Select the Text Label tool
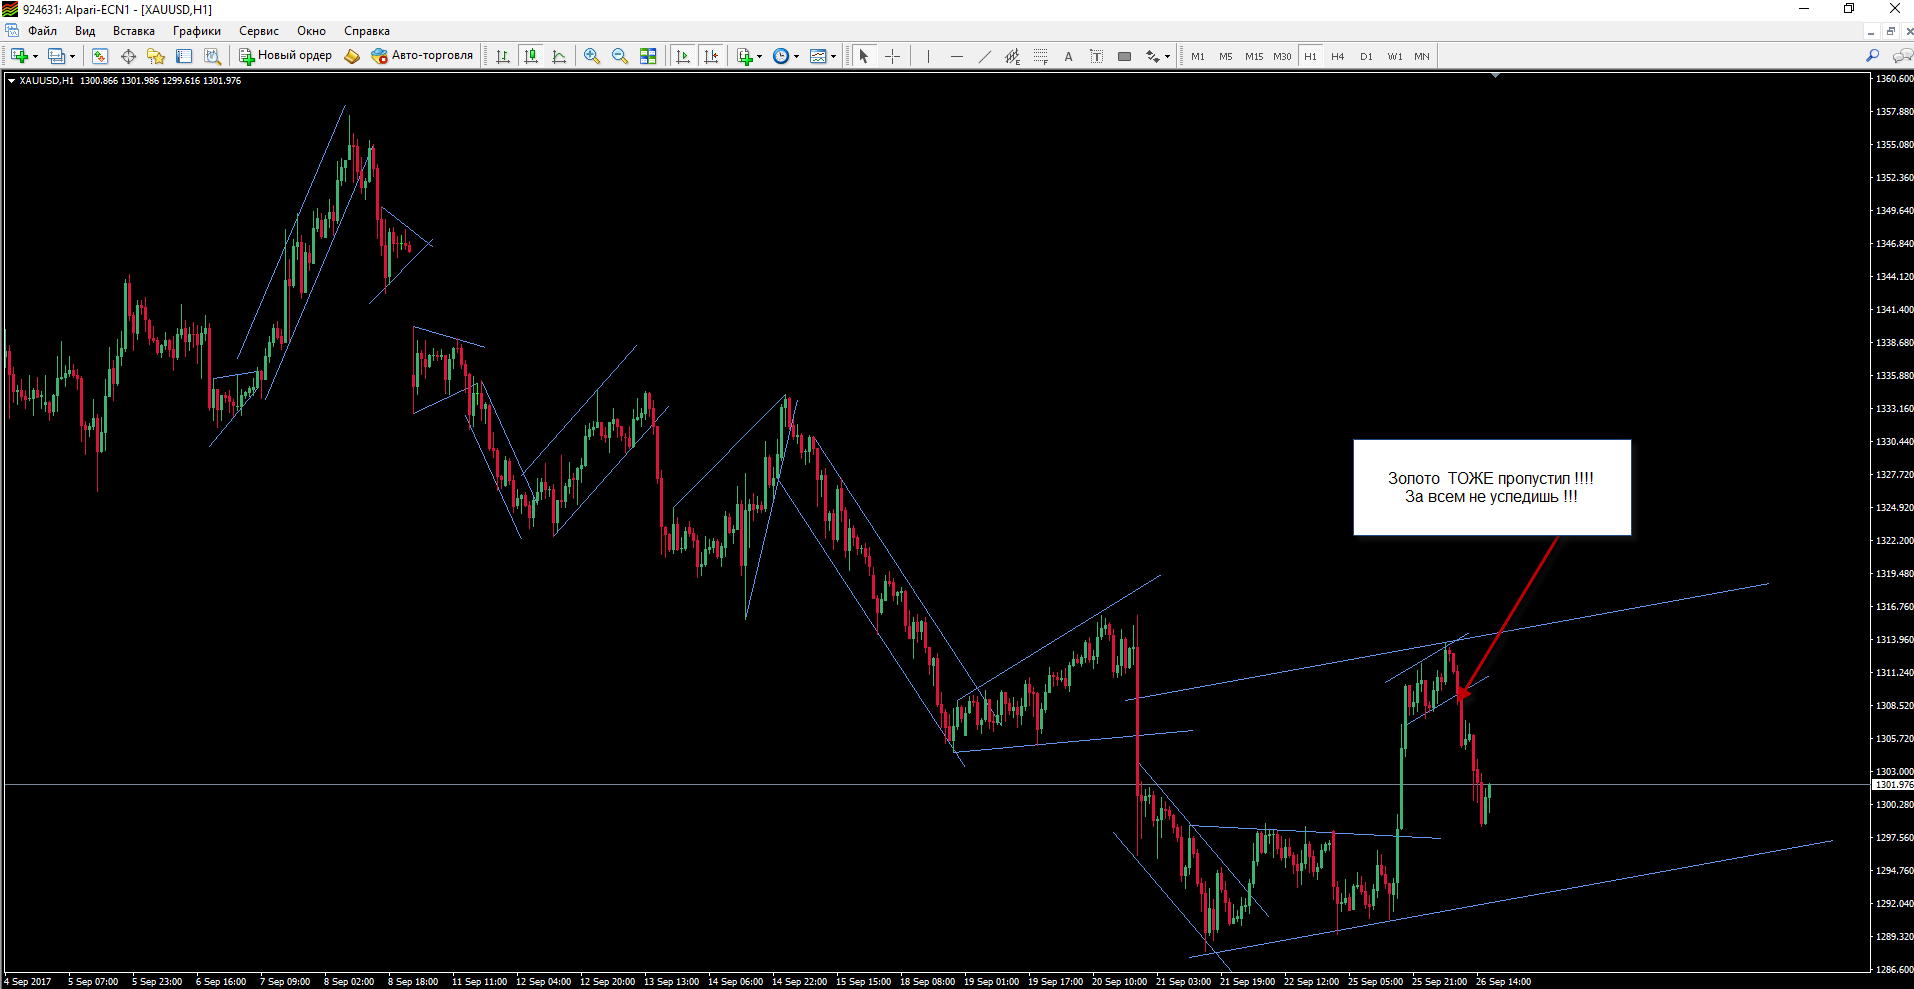The height and width of the screenshot is (989, 1914). 1096,56
